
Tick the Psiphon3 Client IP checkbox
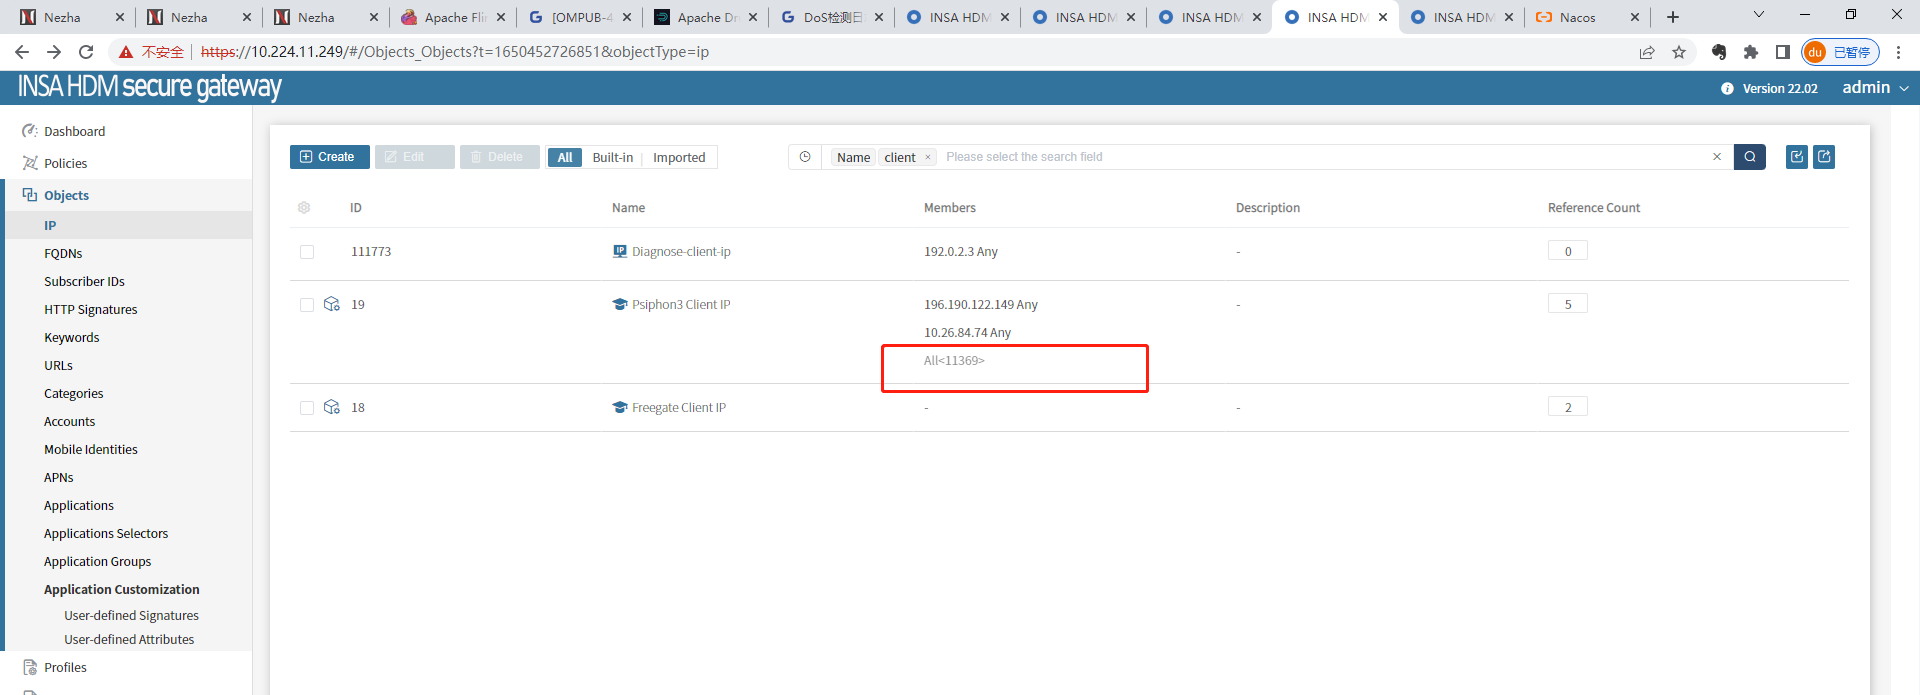[x=307, y=305]
